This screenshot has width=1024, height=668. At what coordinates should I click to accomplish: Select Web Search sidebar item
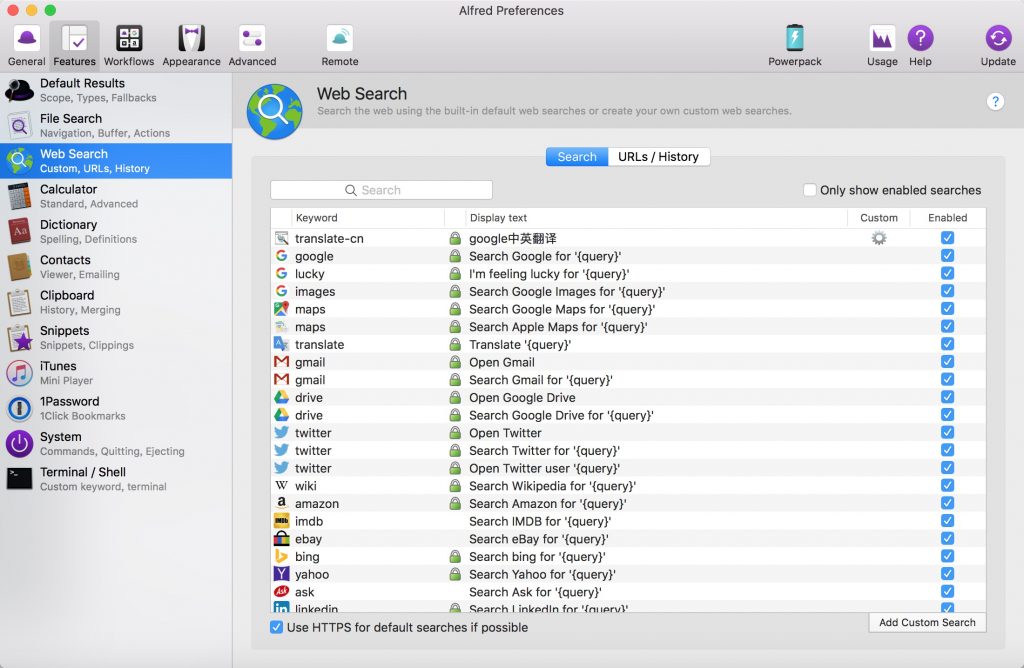tap(116, 161)
